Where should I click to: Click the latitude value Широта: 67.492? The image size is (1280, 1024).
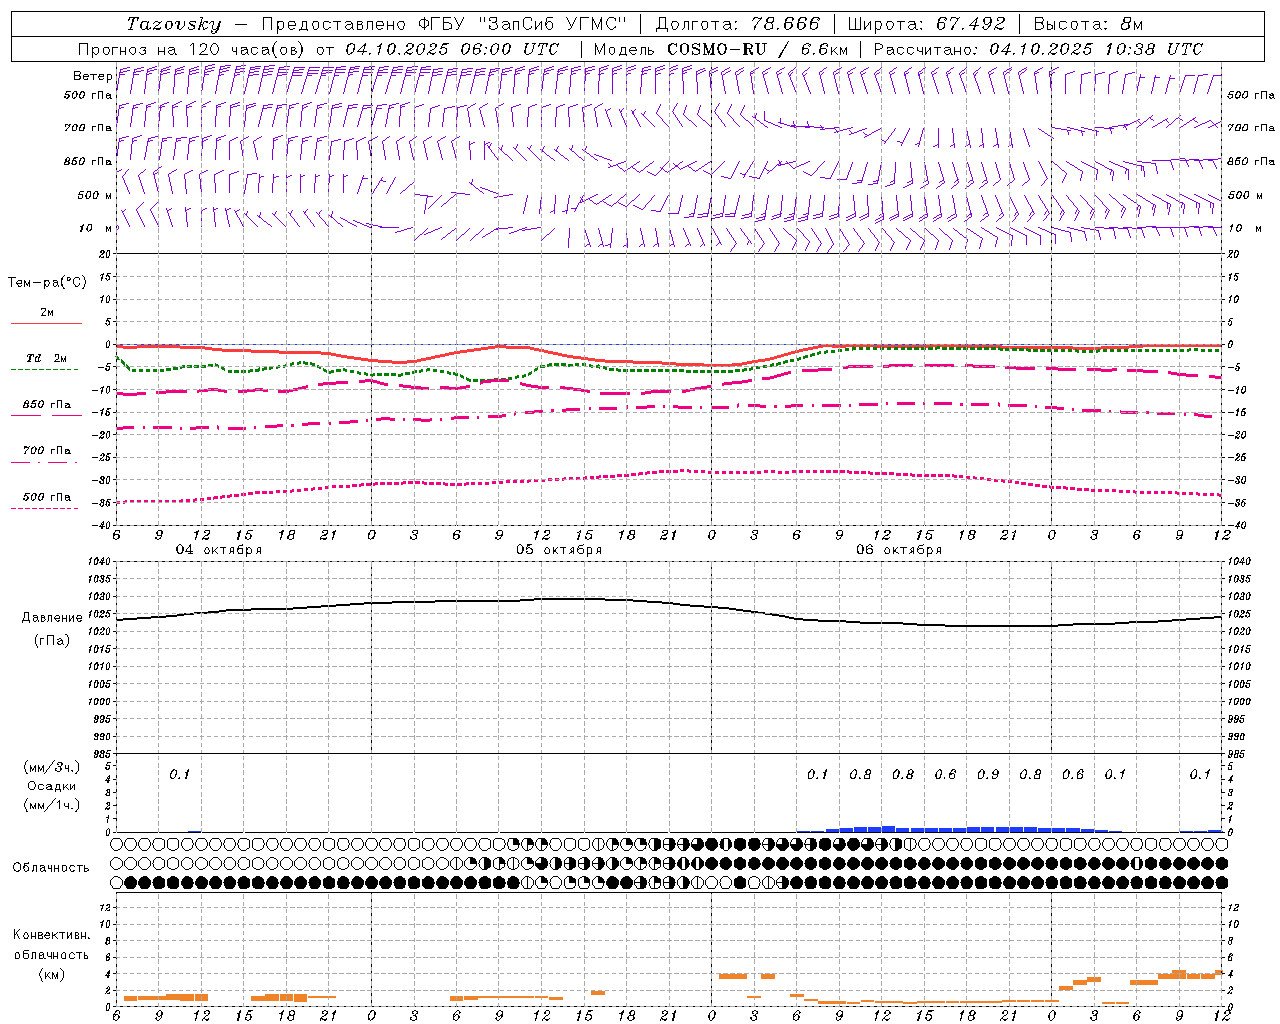pyautogui.click(x=926, y=24)
